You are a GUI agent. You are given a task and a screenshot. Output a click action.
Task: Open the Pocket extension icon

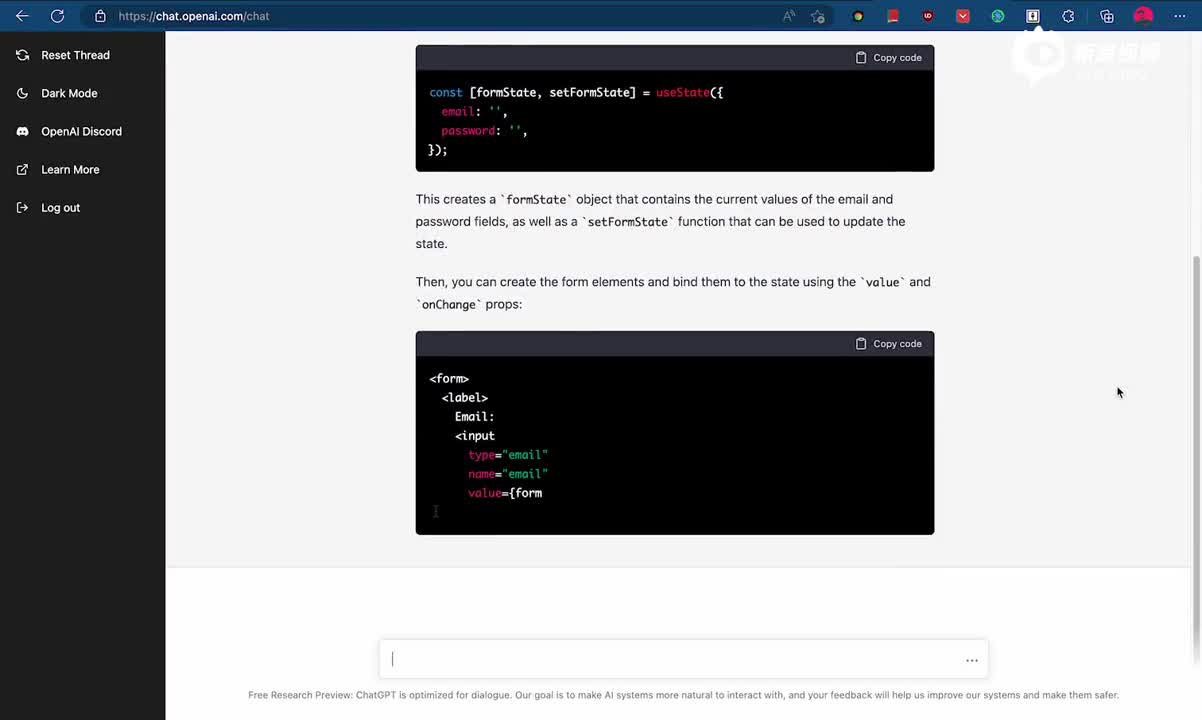coord(963,16)
